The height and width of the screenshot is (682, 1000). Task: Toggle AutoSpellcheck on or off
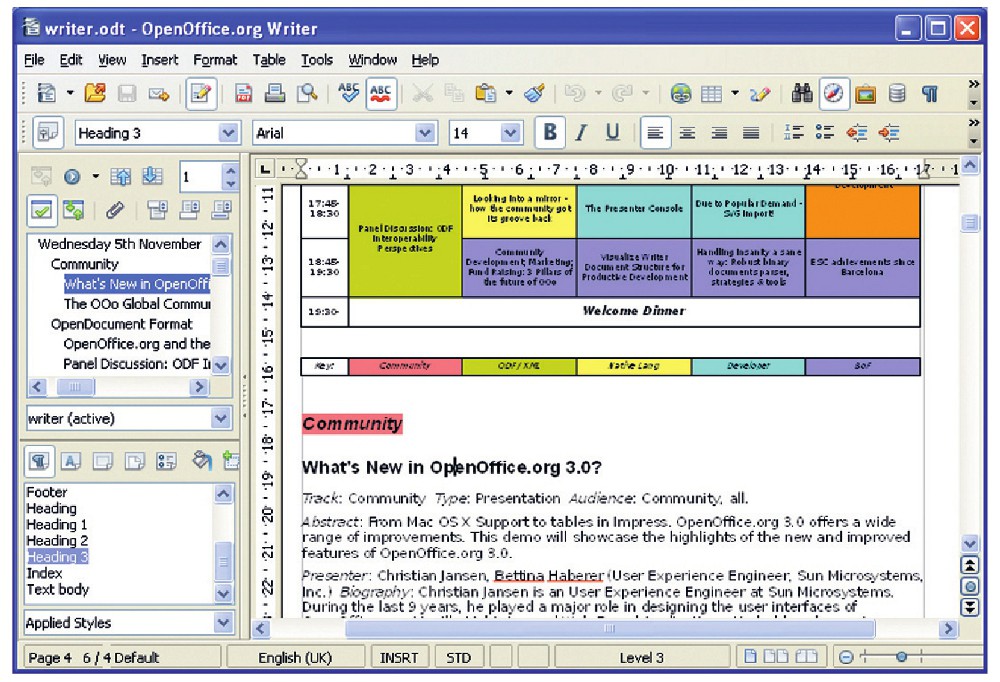[380, 94]
